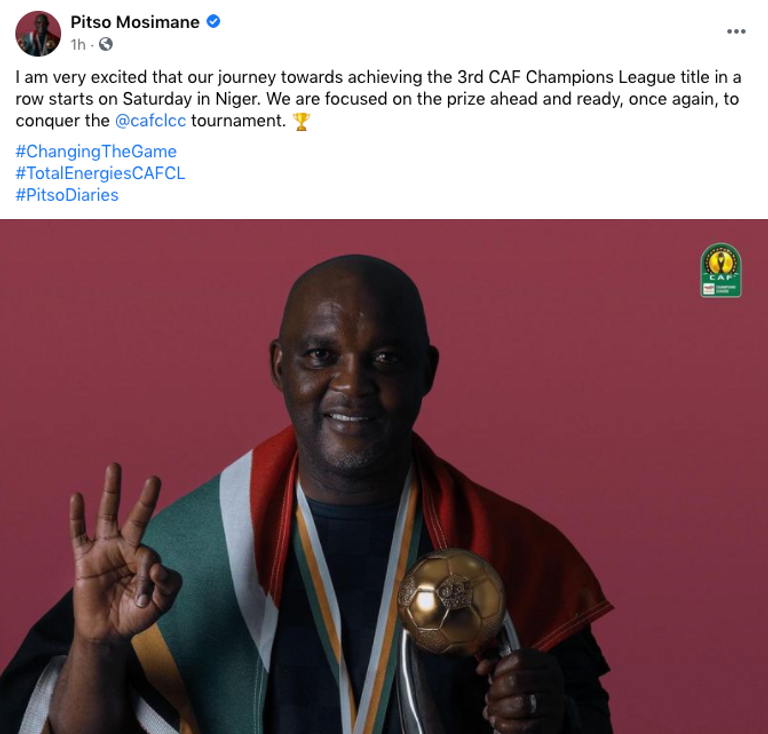The image size is (768, 734).
Task: Open the #TotalEnergiesCAFCL hashtag
Action: (100, 173)
